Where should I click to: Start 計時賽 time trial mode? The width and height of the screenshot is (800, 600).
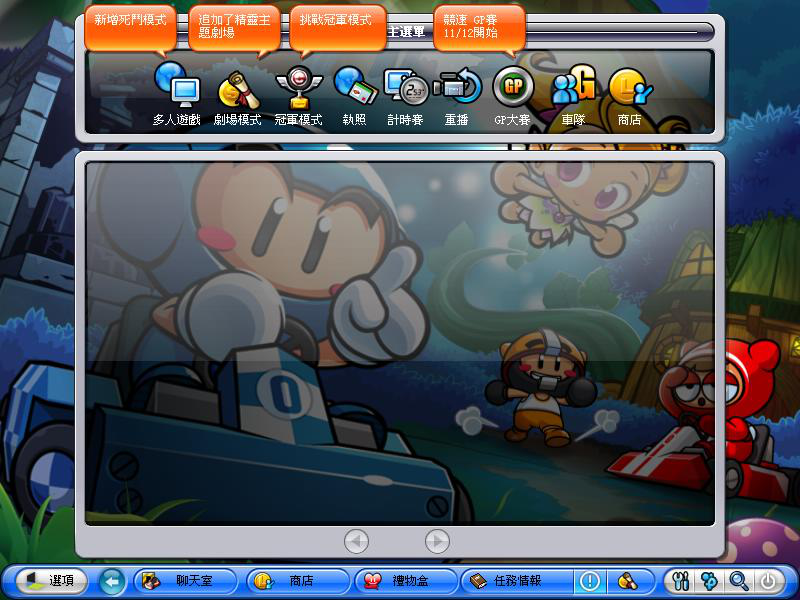pos(406,90)
